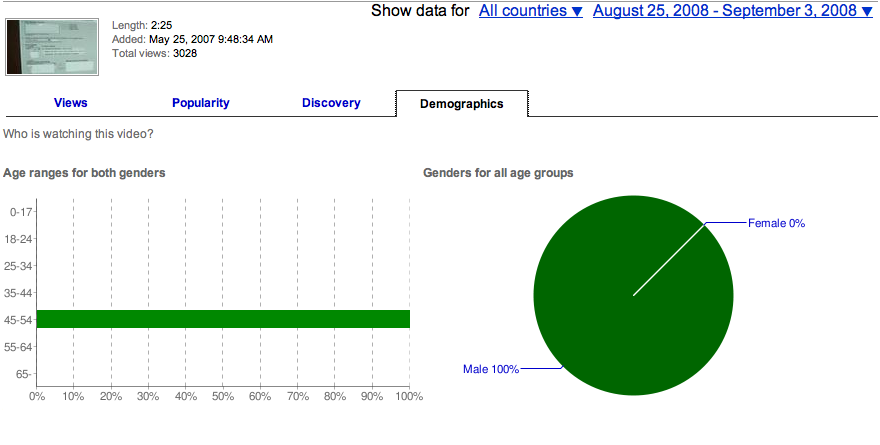
Task: Click the 0-17 age range label
Action: click(x=20, y=212)
